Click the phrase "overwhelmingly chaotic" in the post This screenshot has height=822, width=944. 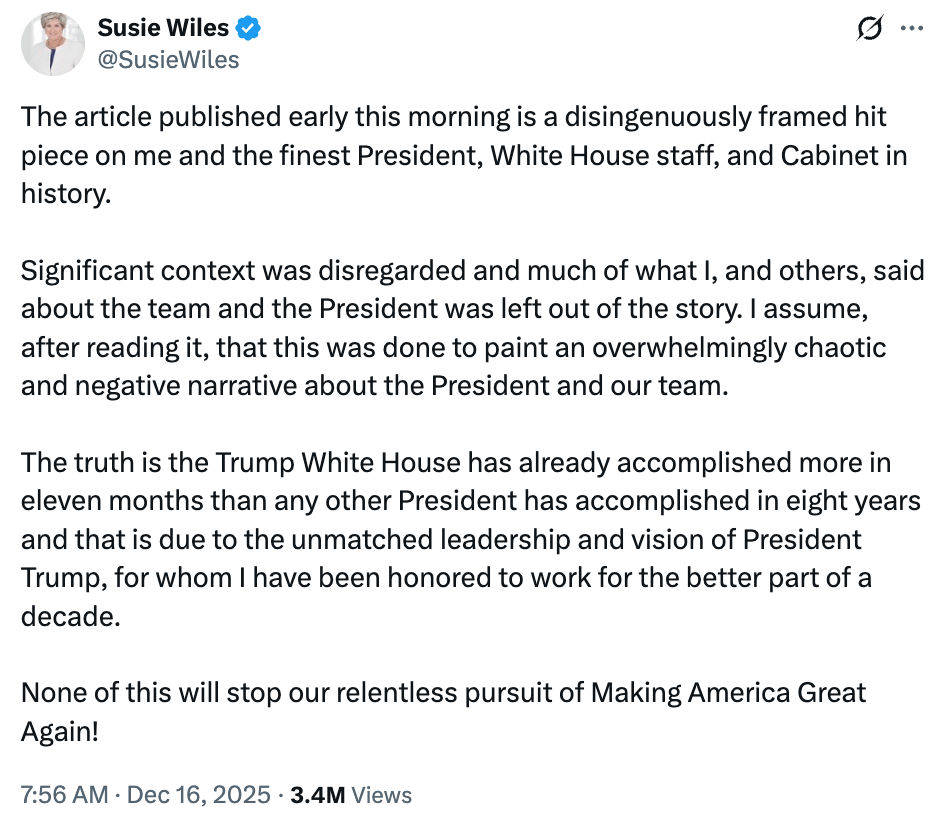[739, 347]
